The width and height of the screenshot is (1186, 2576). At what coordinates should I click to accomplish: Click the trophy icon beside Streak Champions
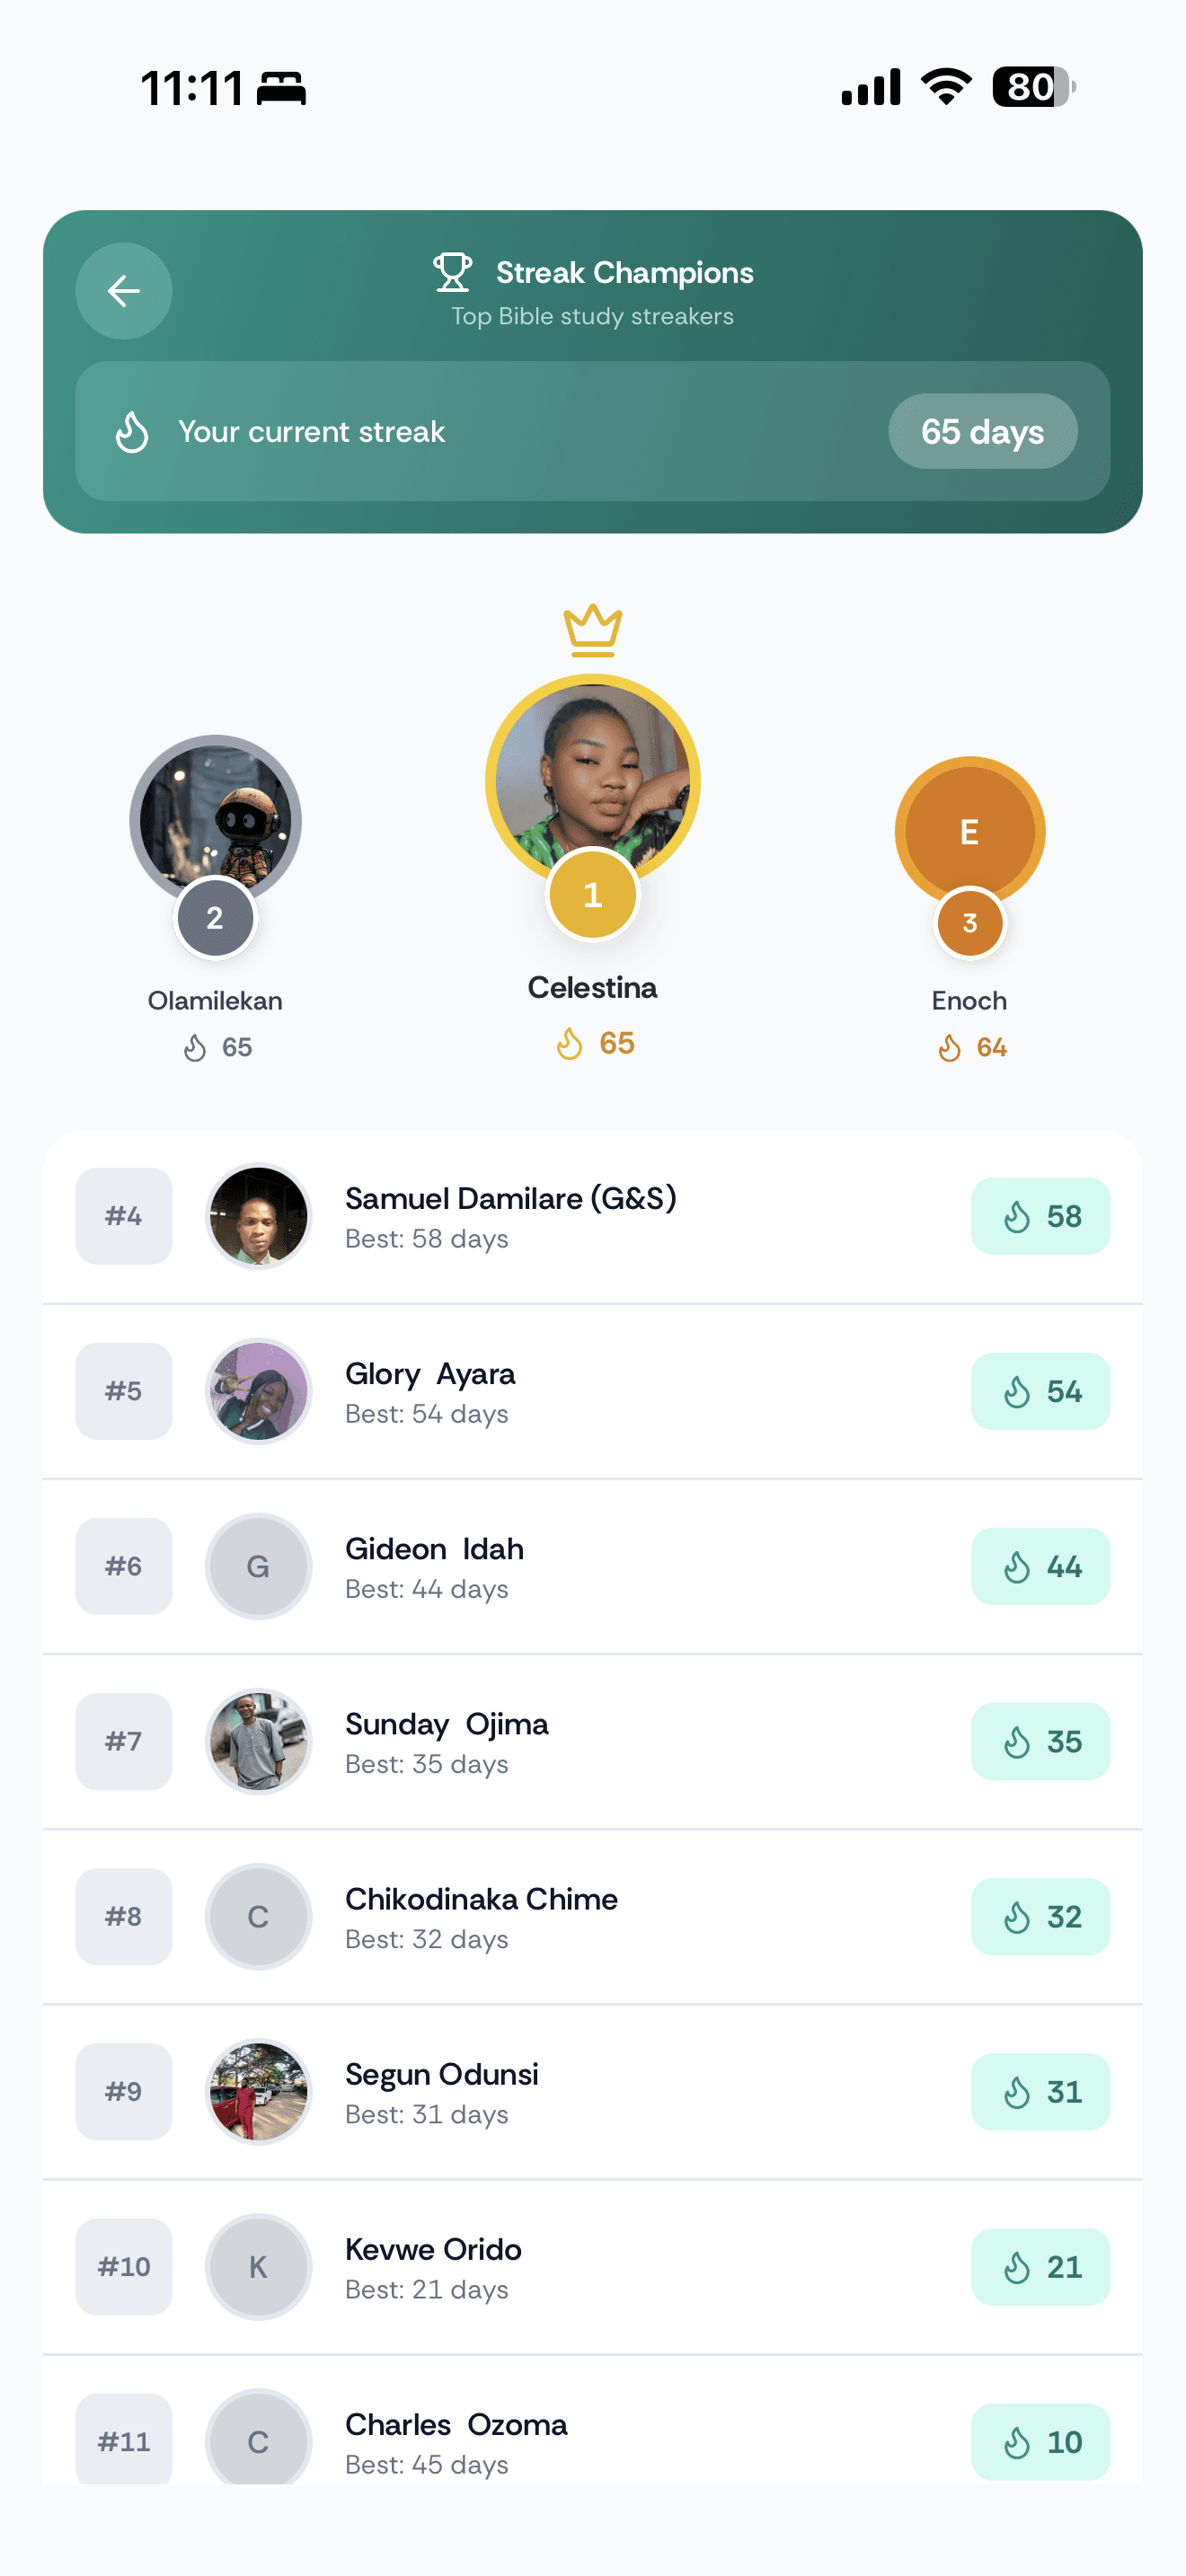(x=452, y=272)
